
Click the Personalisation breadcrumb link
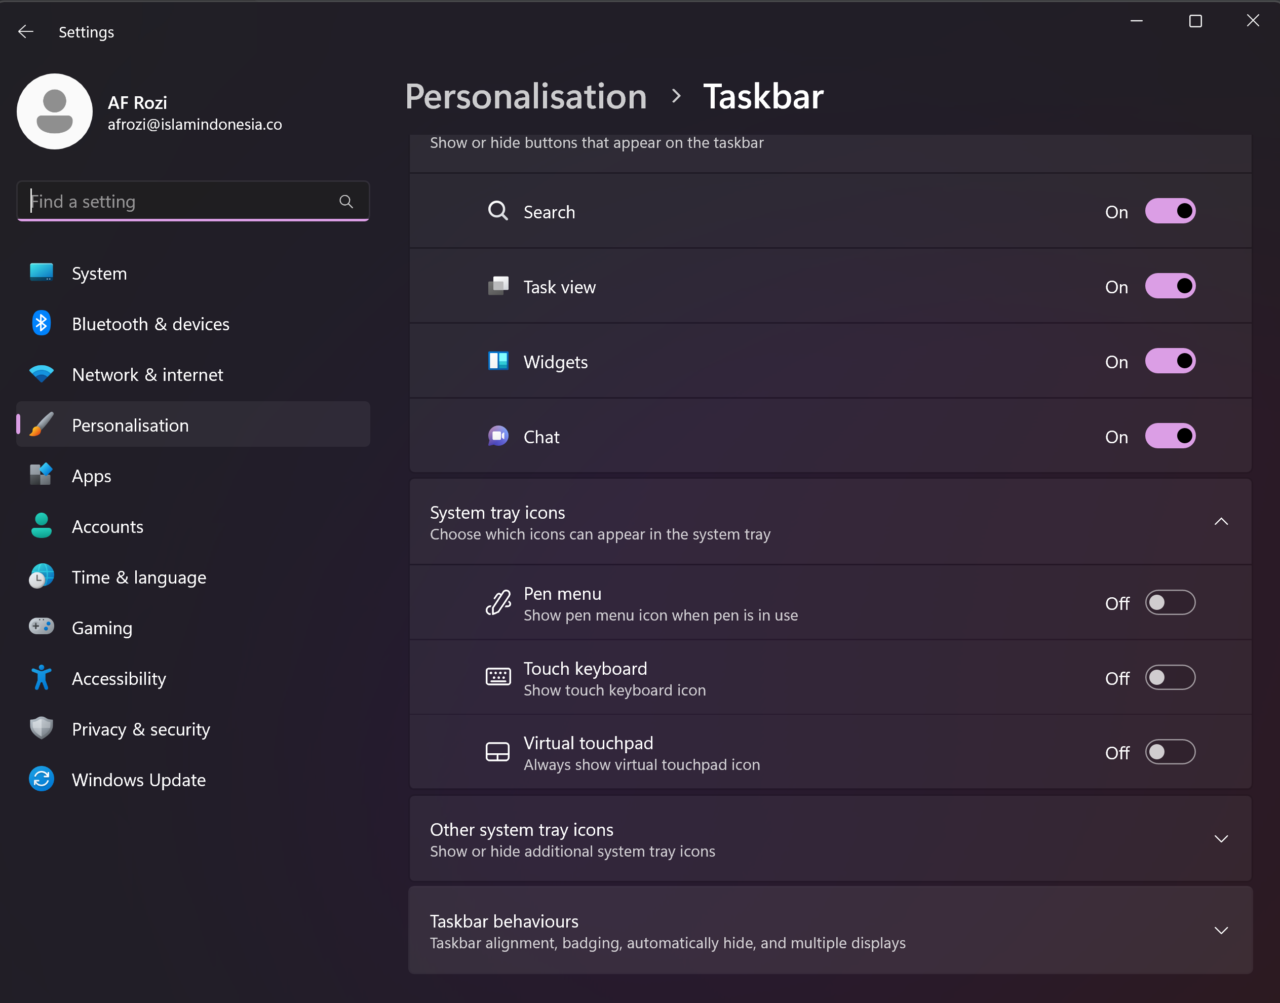(526, 97)
